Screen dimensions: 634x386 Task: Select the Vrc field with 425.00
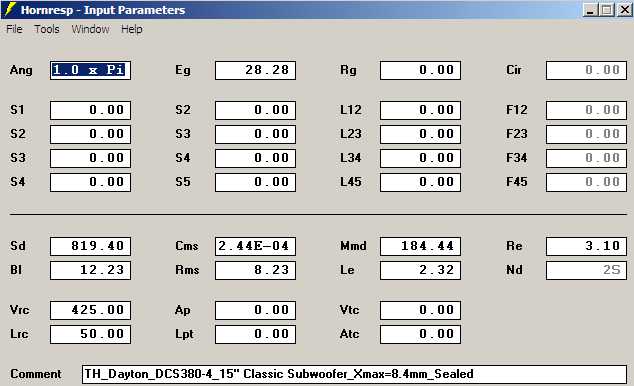click(x=91, y=310)
